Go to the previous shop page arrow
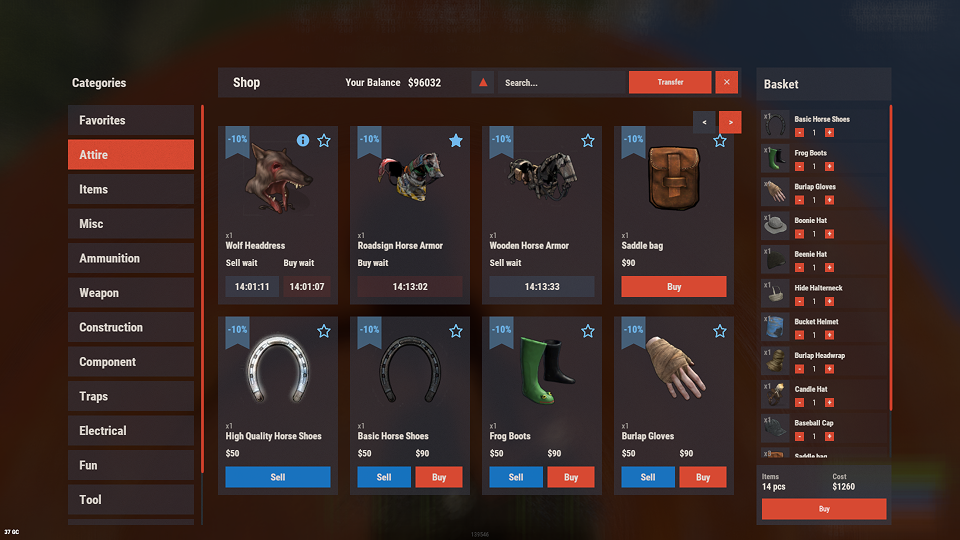960x540 pixels. click(x=704, y=122)
